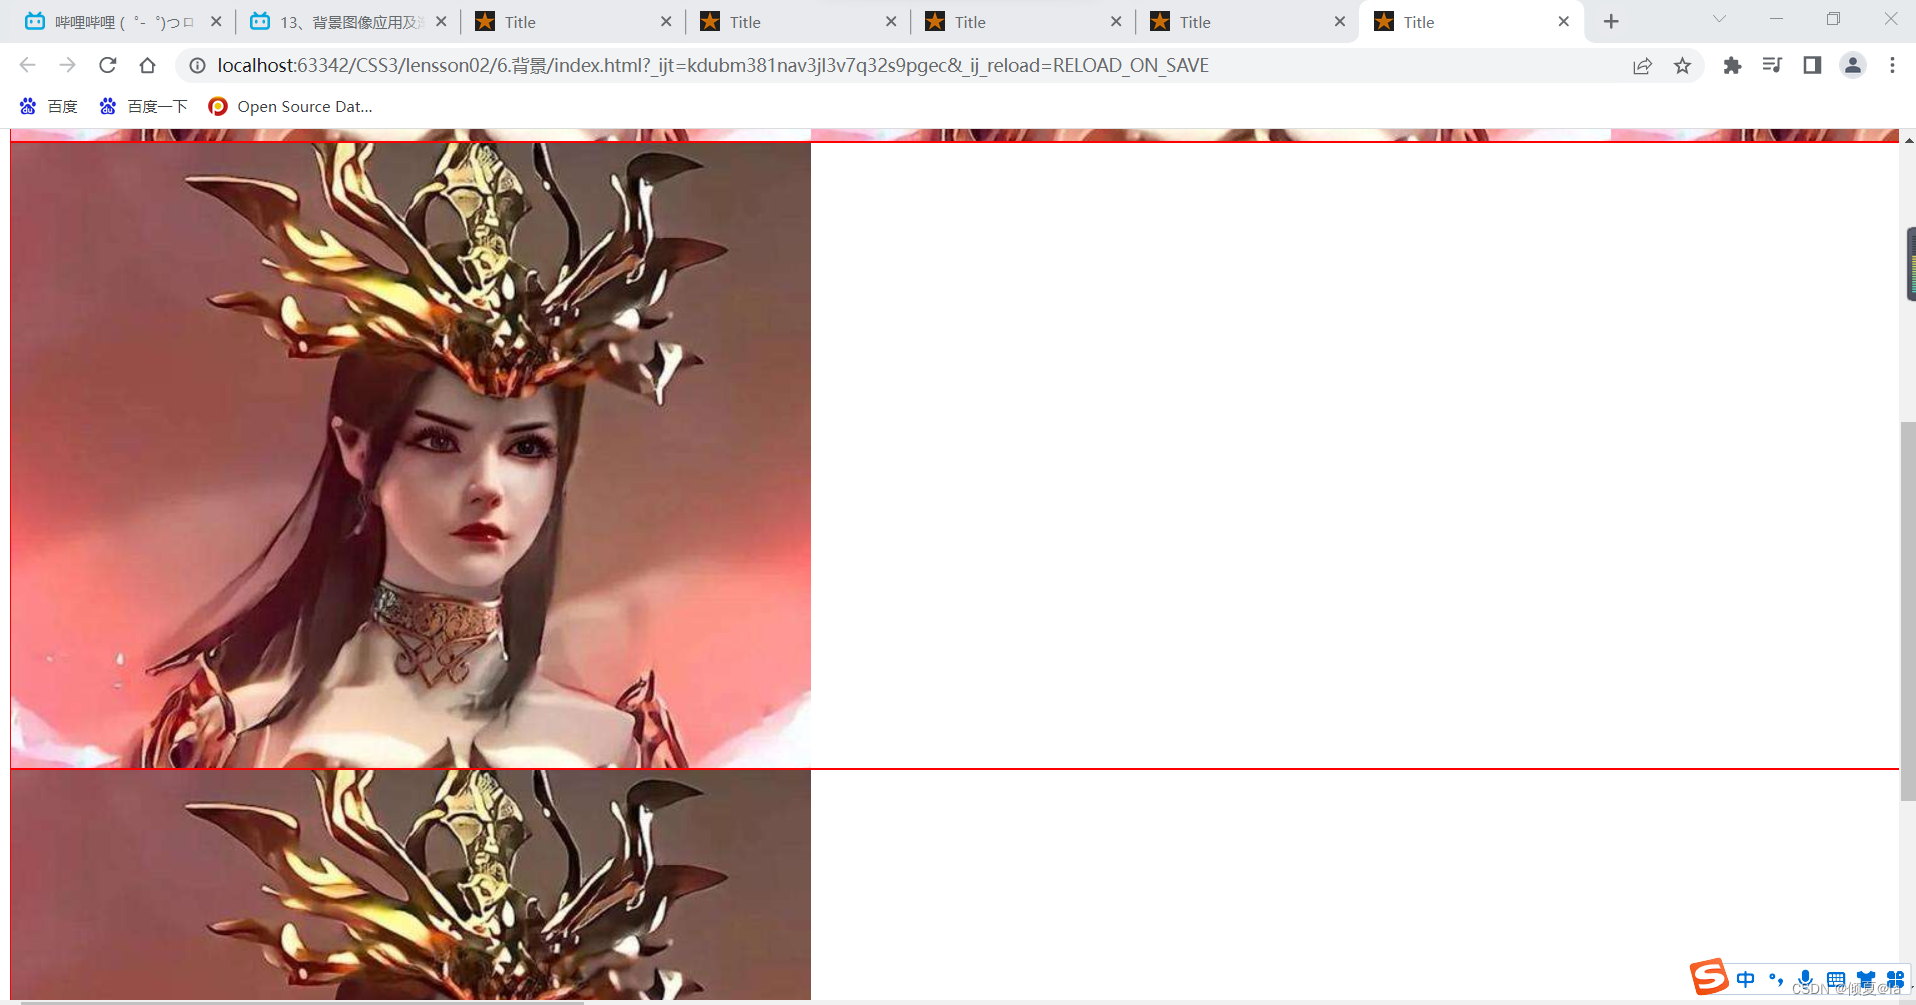
Task: Open the browser home page
Action: coord(147,65)
